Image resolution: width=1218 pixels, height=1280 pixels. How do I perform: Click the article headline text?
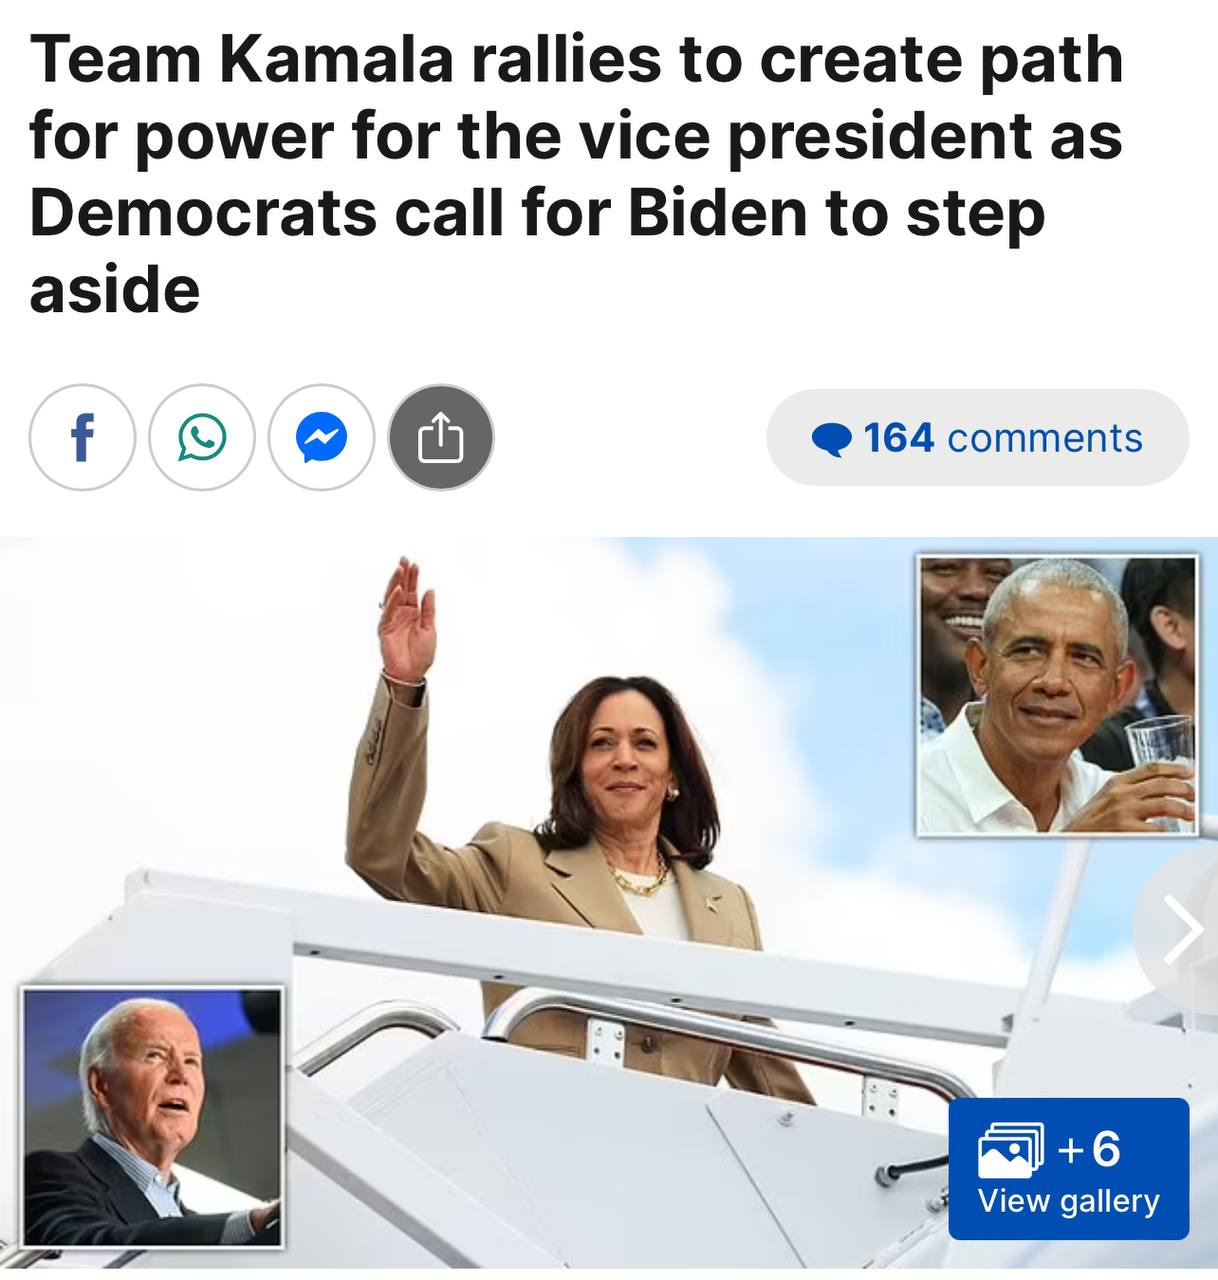577,174
